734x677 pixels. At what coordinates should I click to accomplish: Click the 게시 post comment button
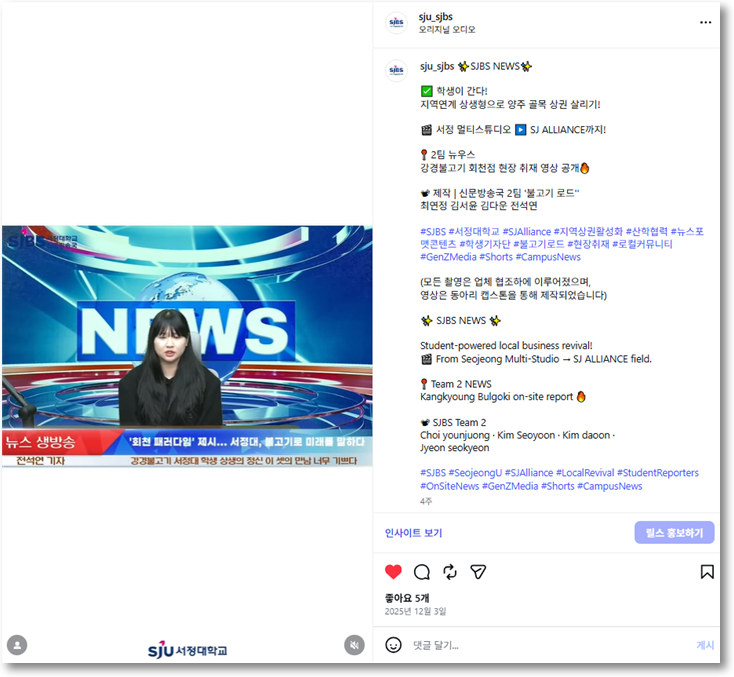(705, 645)
